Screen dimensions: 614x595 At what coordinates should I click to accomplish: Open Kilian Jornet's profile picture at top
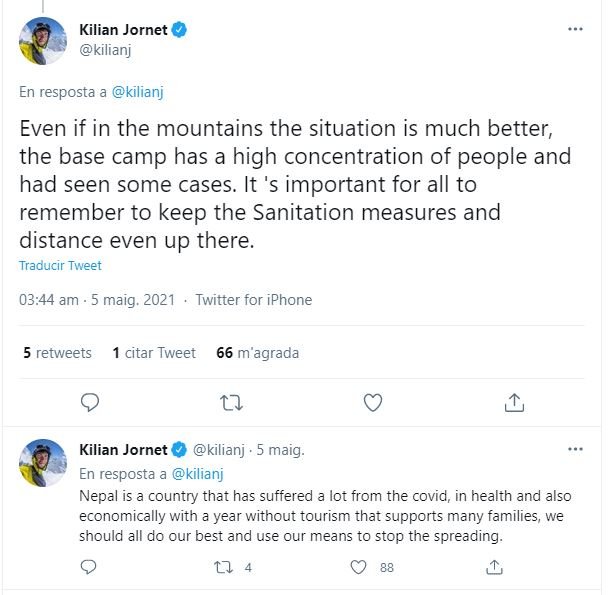[x=43, y=41]
